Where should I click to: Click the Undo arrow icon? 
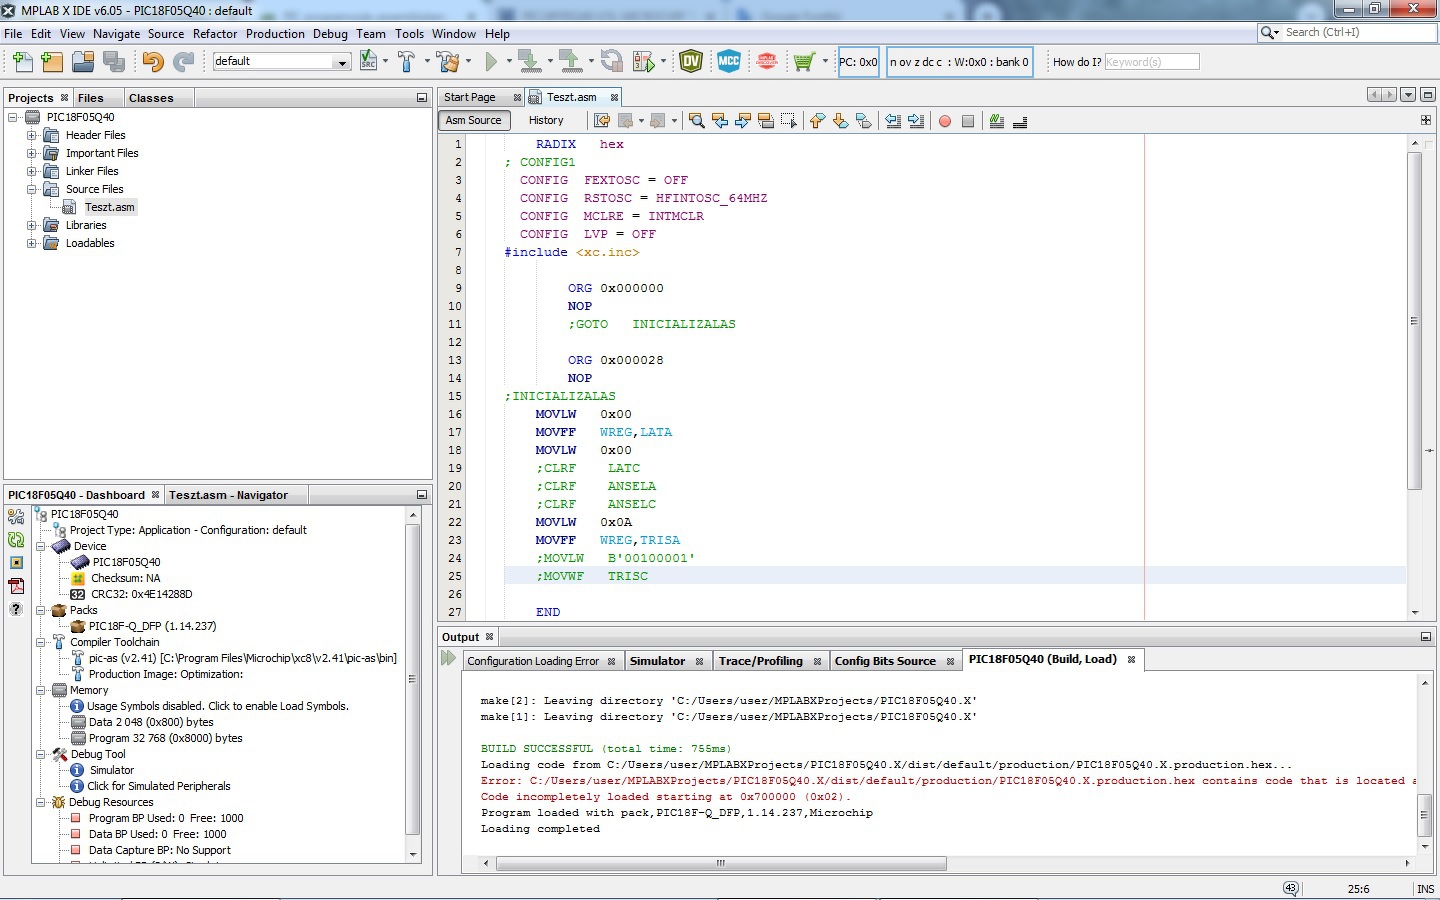click(152, 62)
